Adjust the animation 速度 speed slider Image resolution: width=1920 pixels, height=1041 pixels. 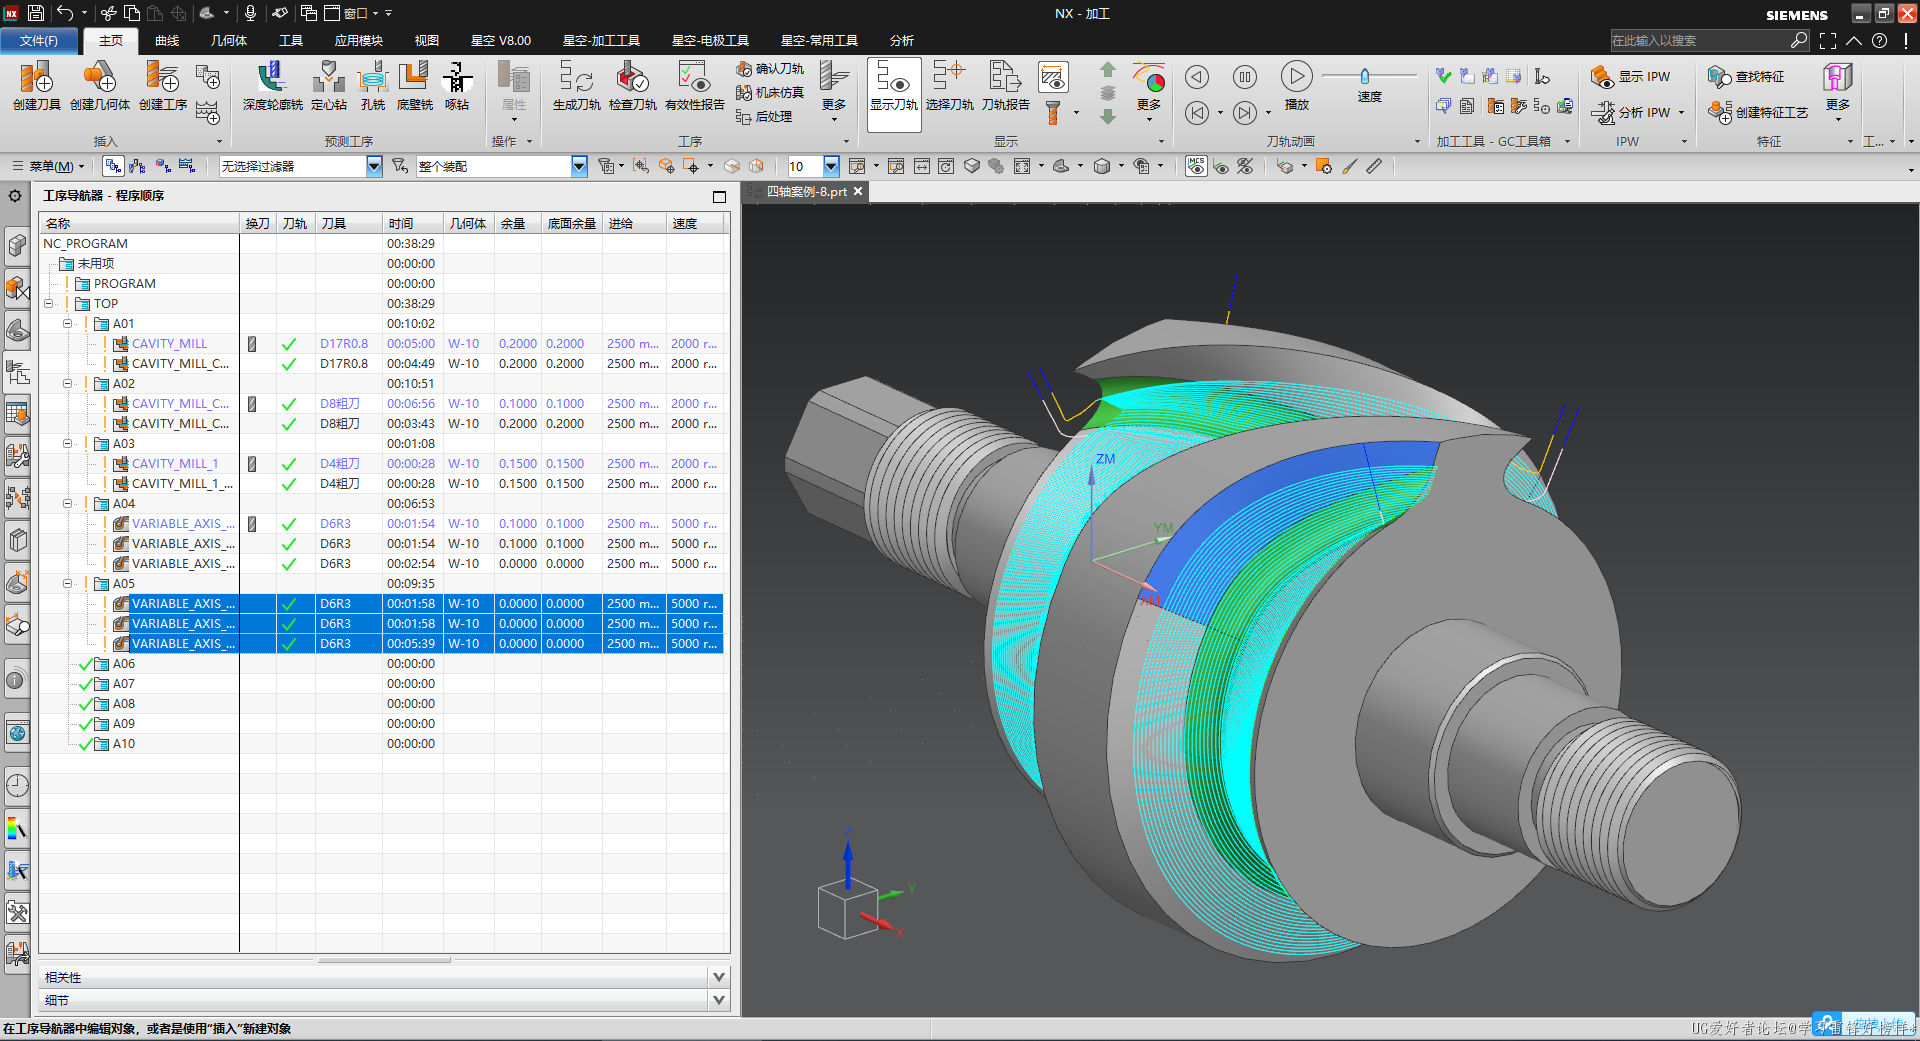[1364, 76]
